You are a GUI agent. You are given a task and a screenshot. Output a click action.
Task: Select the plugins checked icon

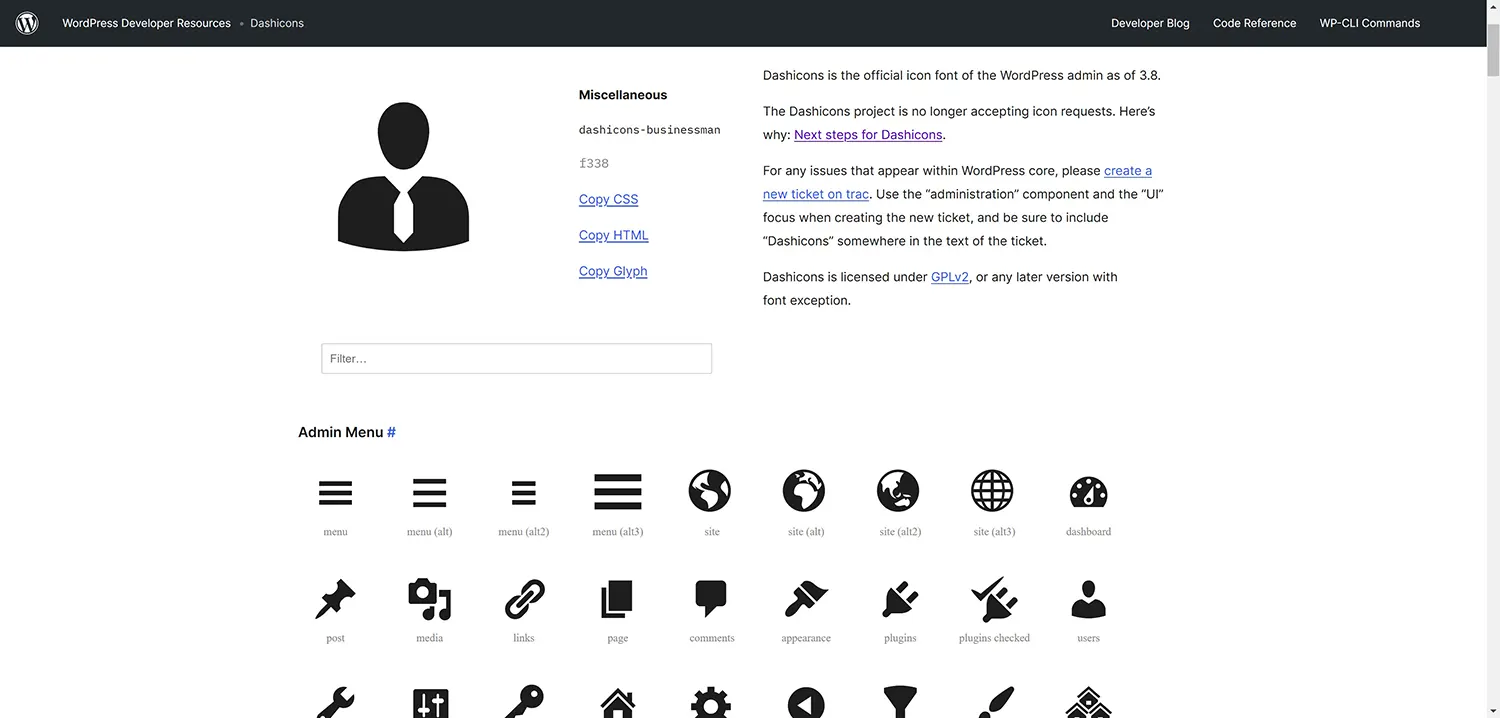[x=993, y=597]
